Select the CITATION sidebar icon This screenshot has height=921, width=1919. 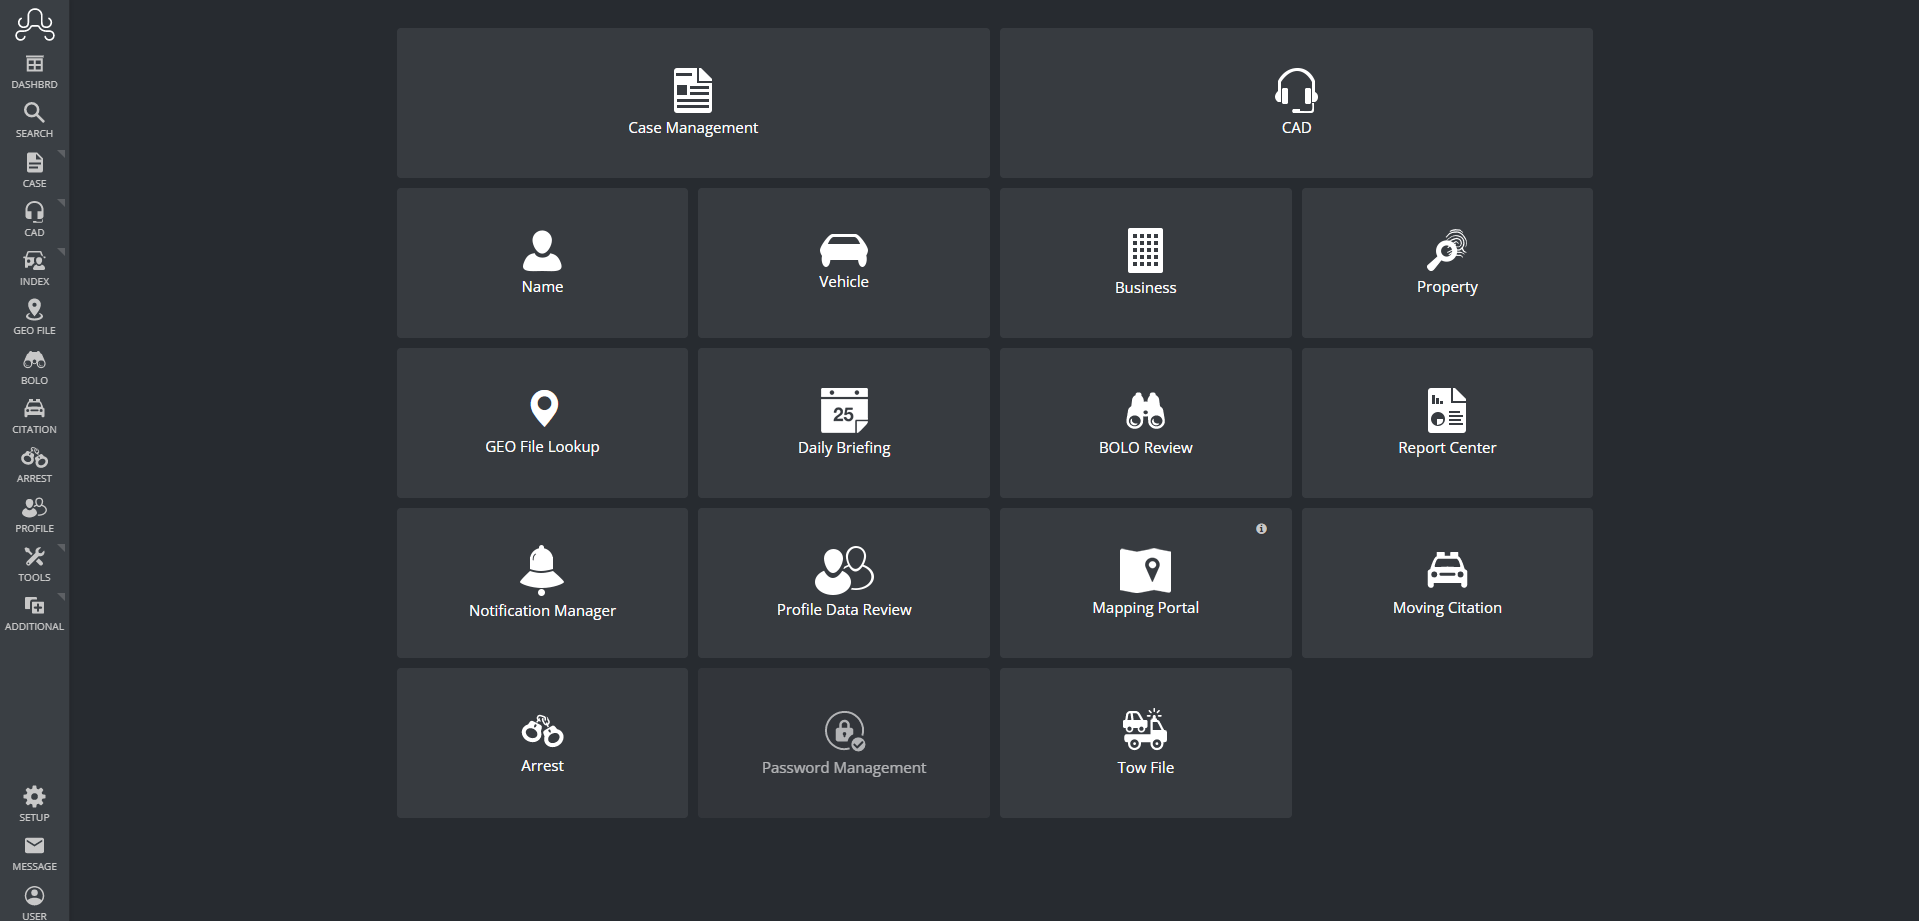point(33,411)
